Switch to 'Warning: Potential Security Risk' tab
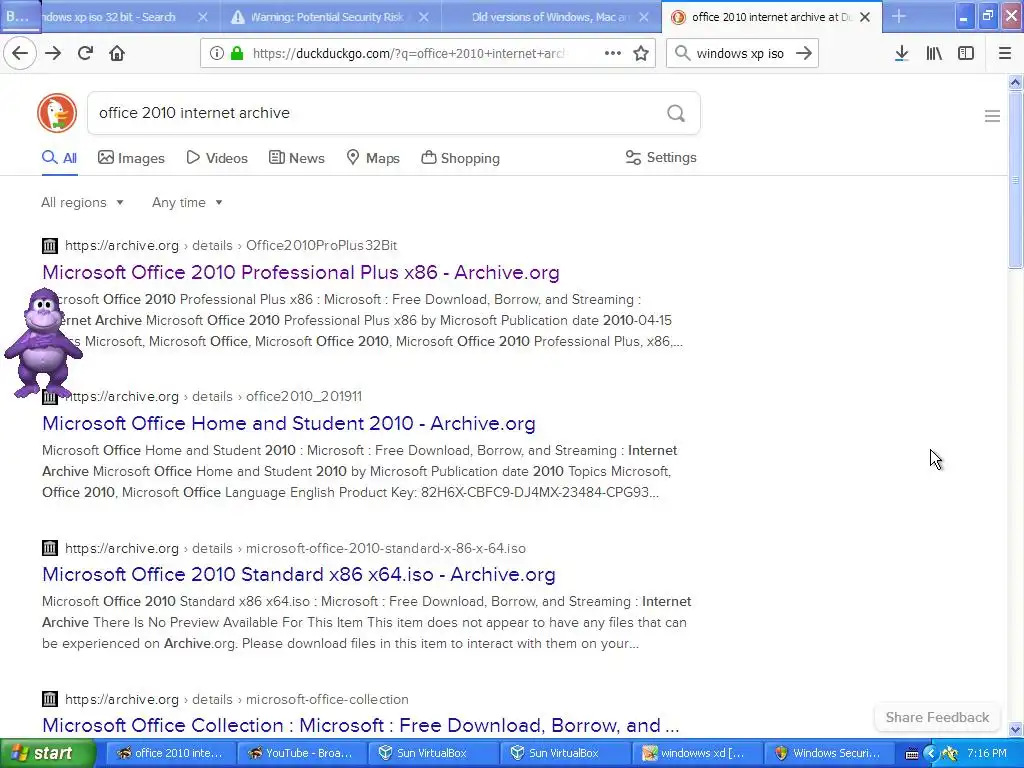This screenshot has width=1024, height=768. [328, 17]
